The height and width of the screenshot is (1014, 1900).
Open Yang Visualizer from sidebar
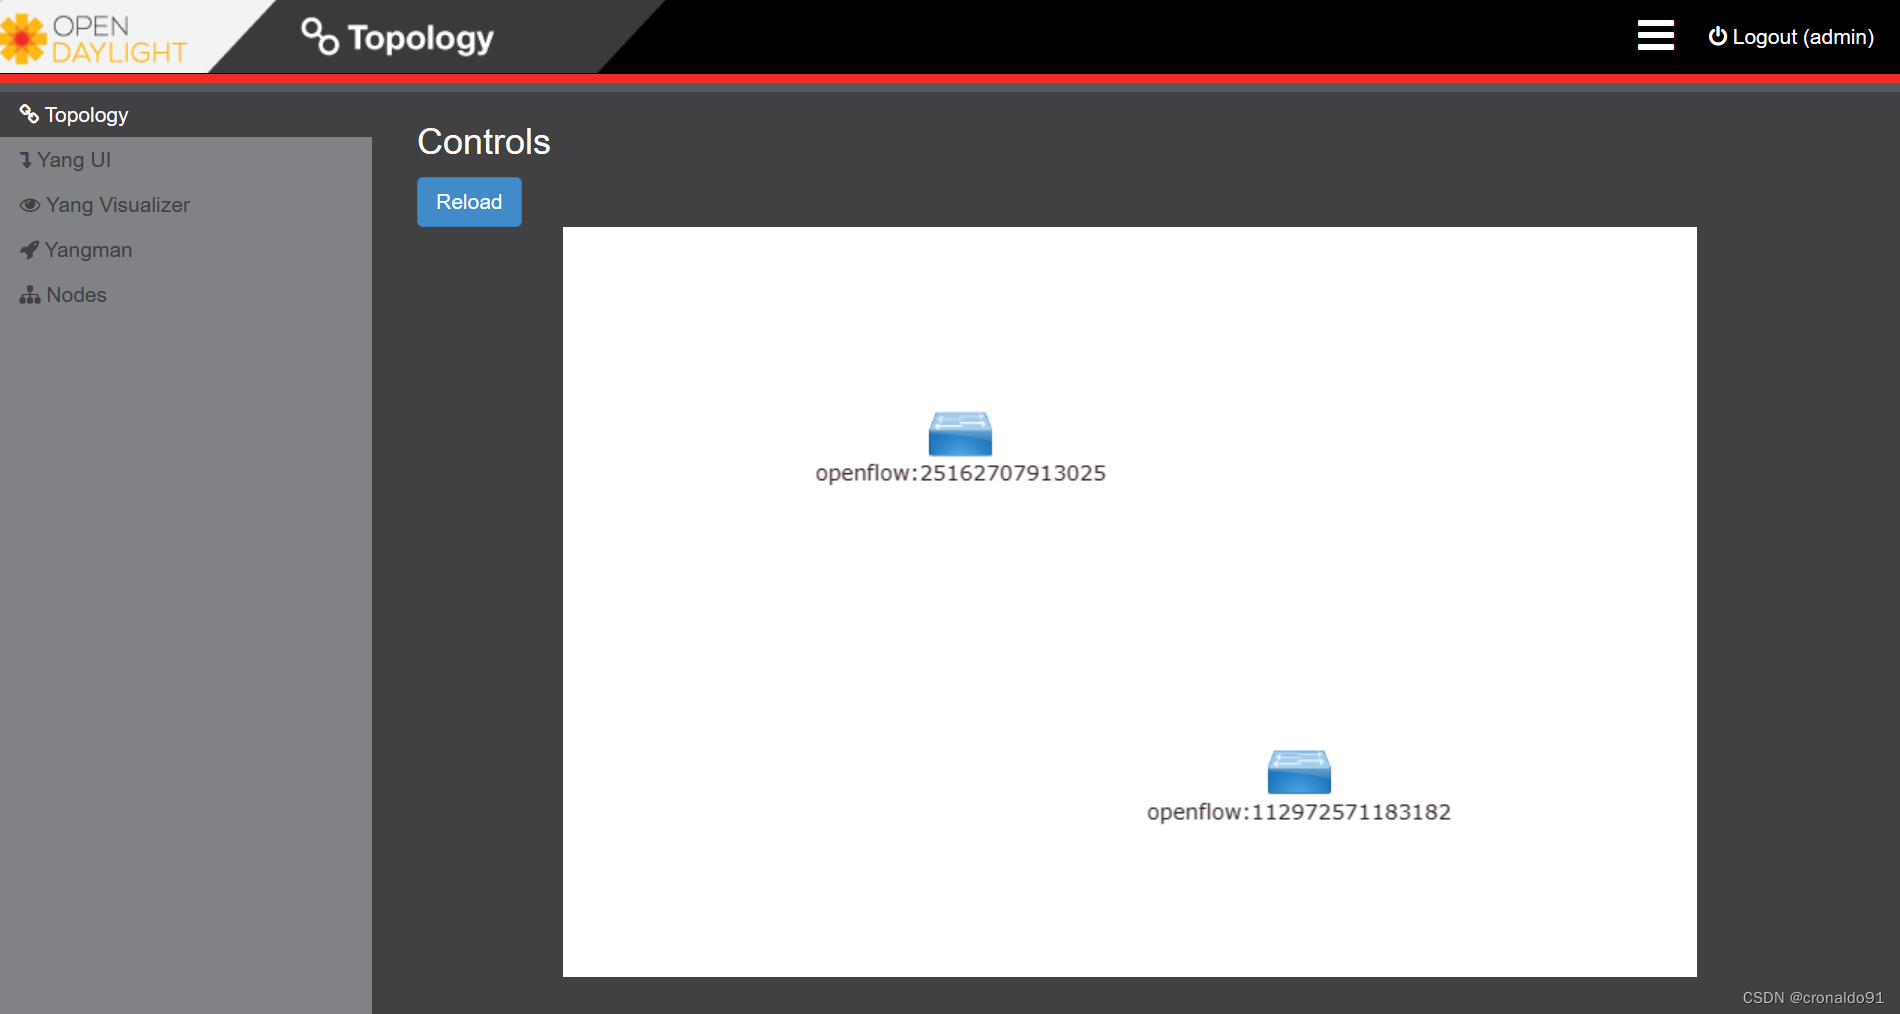pos(186,205)
